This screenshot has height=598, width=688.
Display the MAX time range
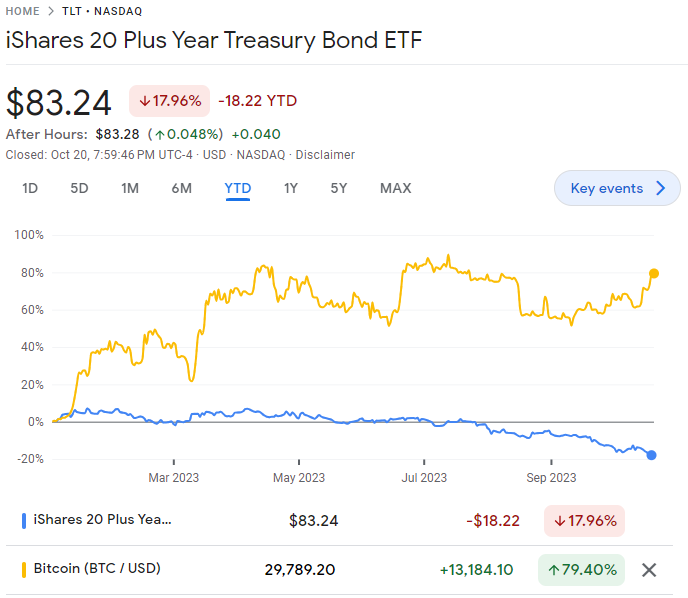click(x=395, y=188)
